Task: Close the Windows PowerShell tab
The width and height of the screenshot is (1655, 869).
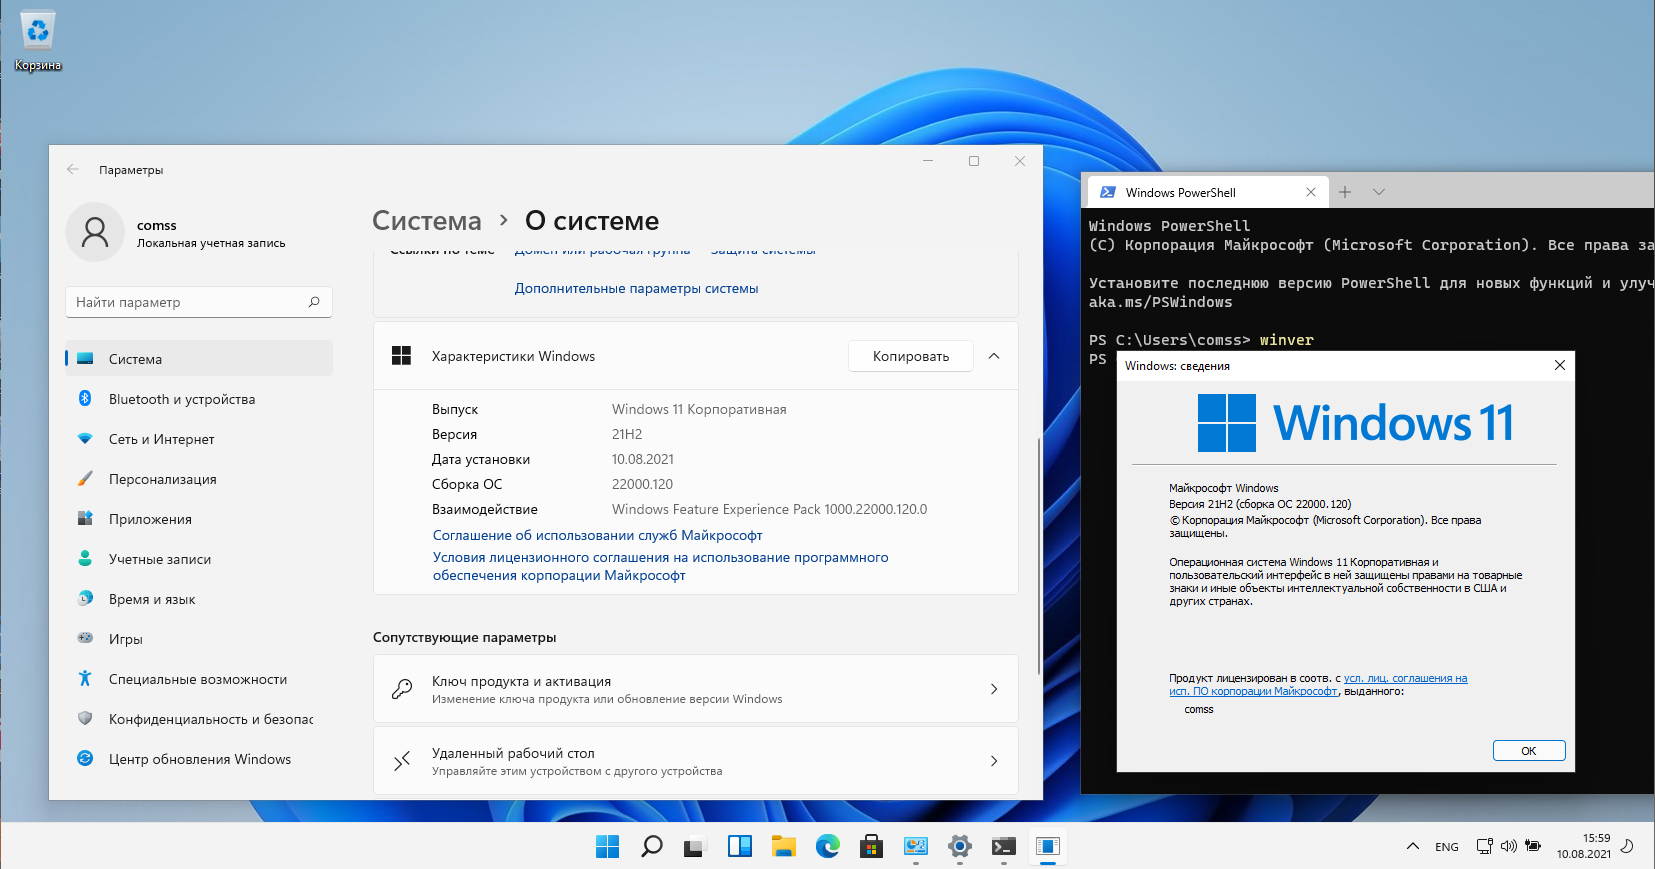Action: (x=1311, y=192)
